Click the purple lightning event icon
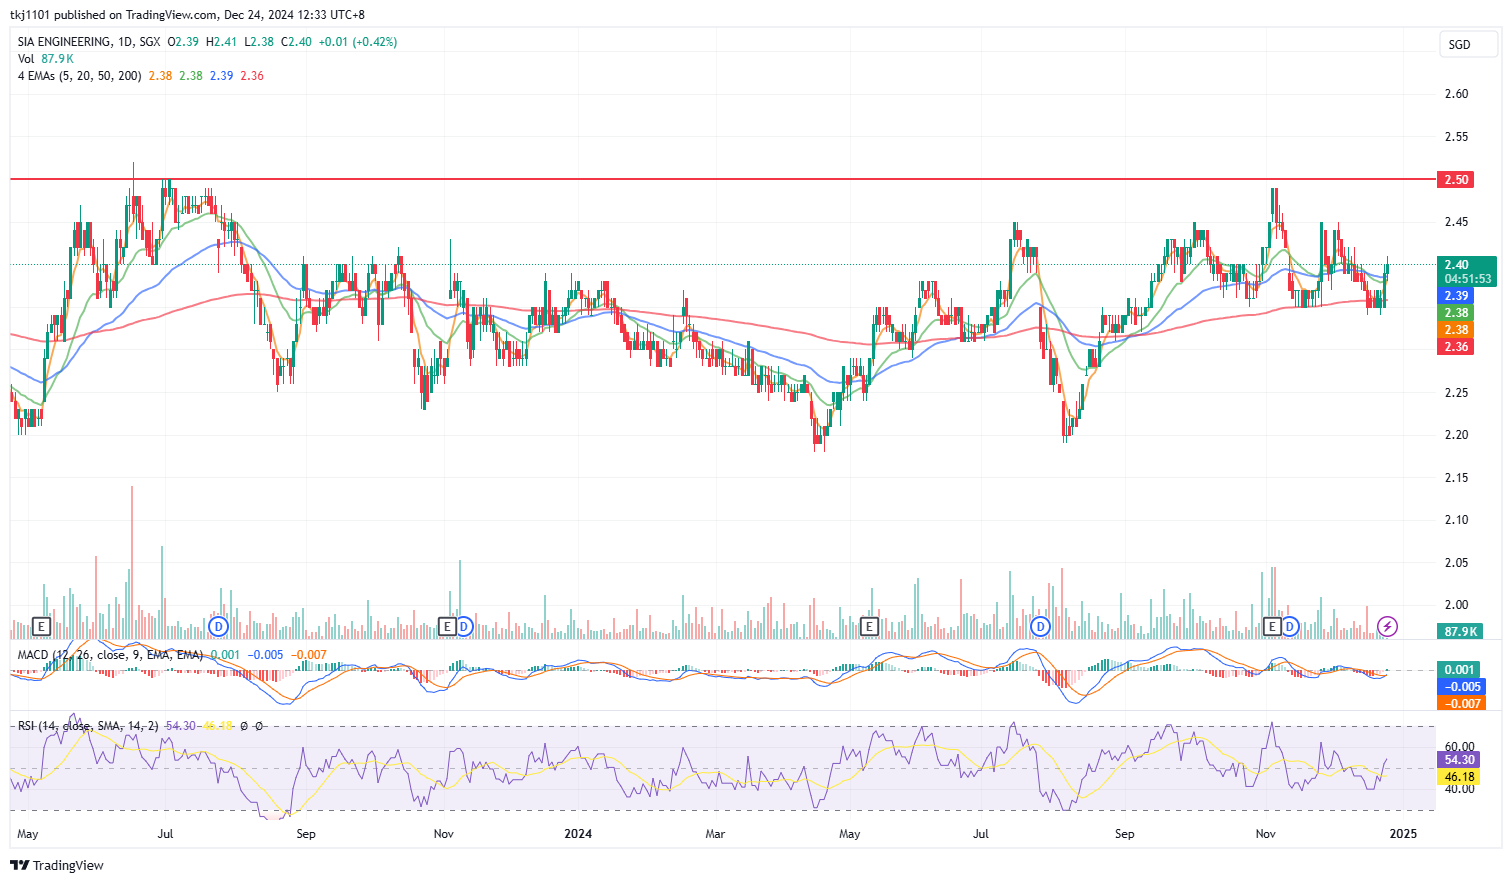1512x883 pixels. (1387, 627)
